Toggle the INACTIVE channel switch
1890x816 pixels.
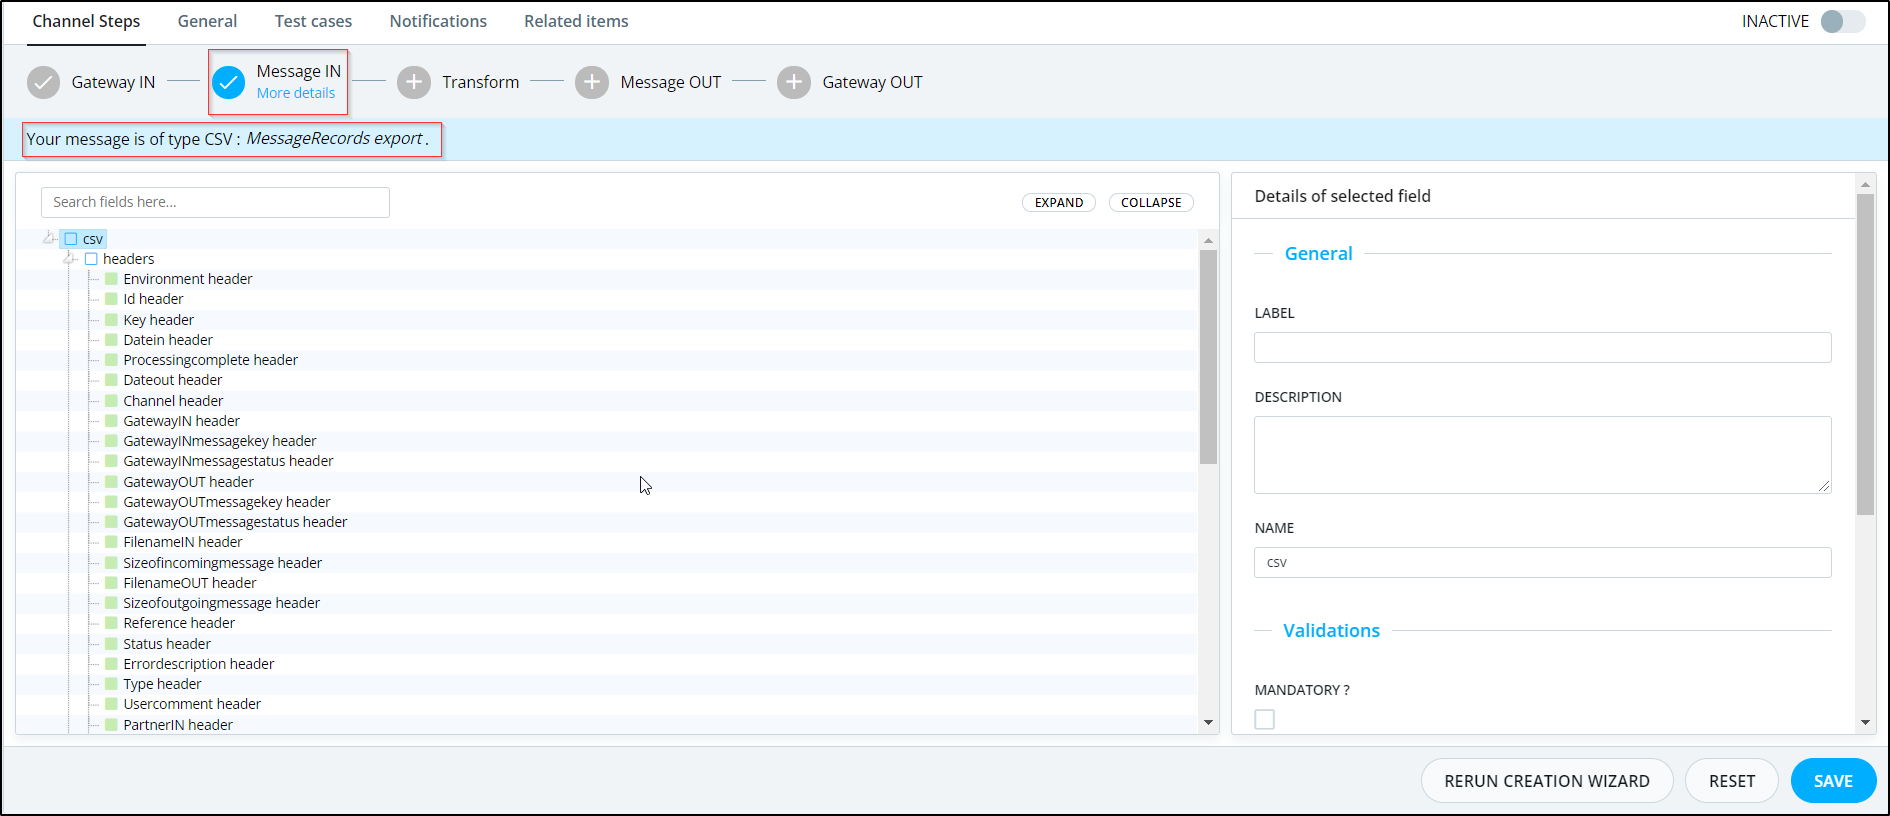pos(1842,21)
